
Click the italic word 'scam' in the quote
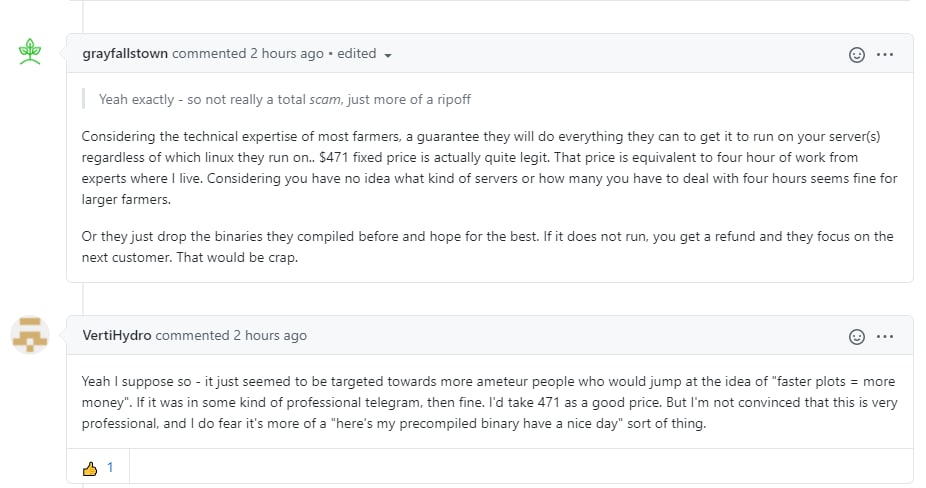click(x=325, y=99)
